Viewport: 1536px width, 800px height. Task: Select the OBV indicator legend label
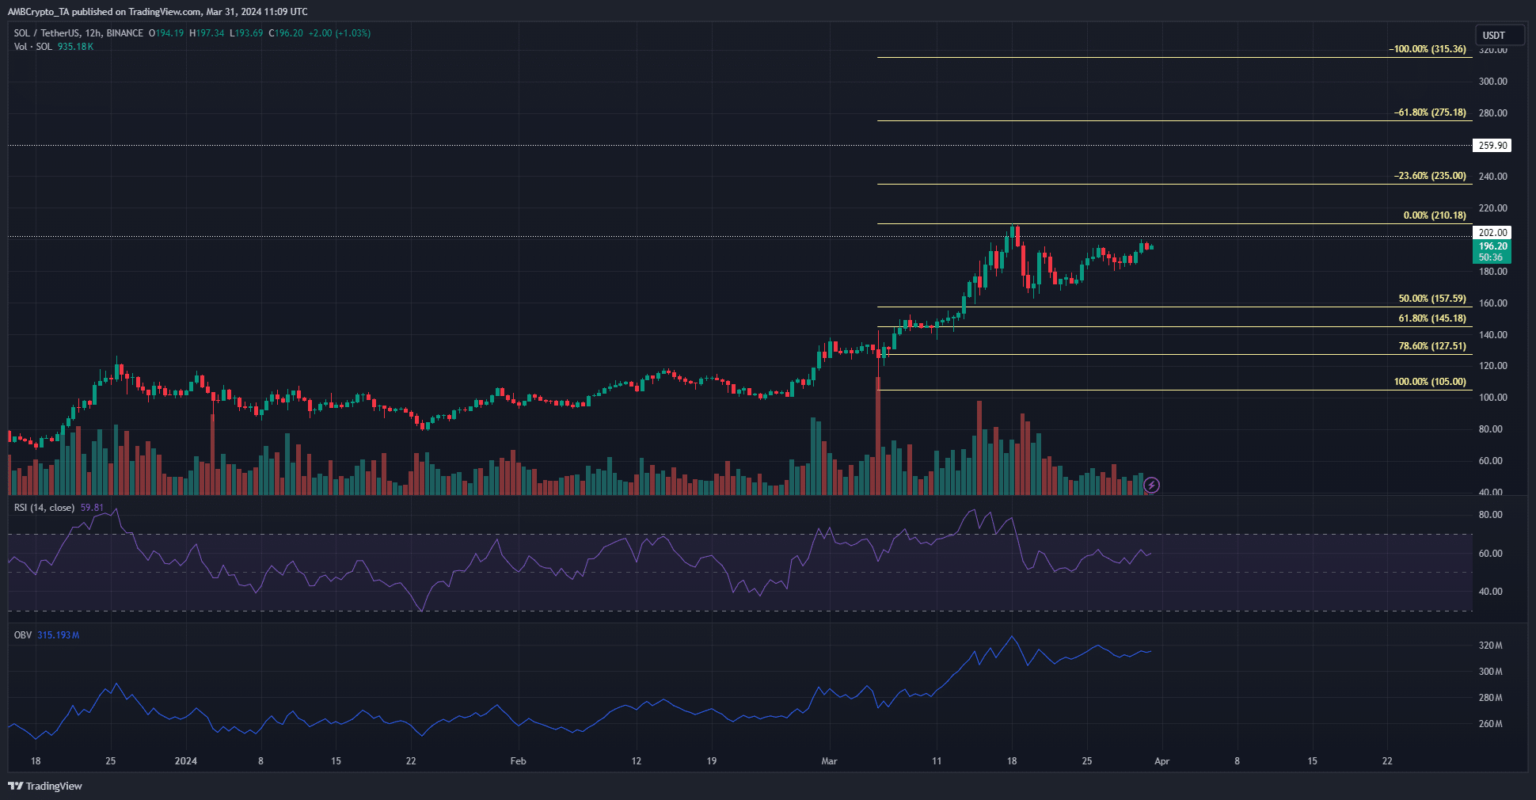[x=20, y=633]
